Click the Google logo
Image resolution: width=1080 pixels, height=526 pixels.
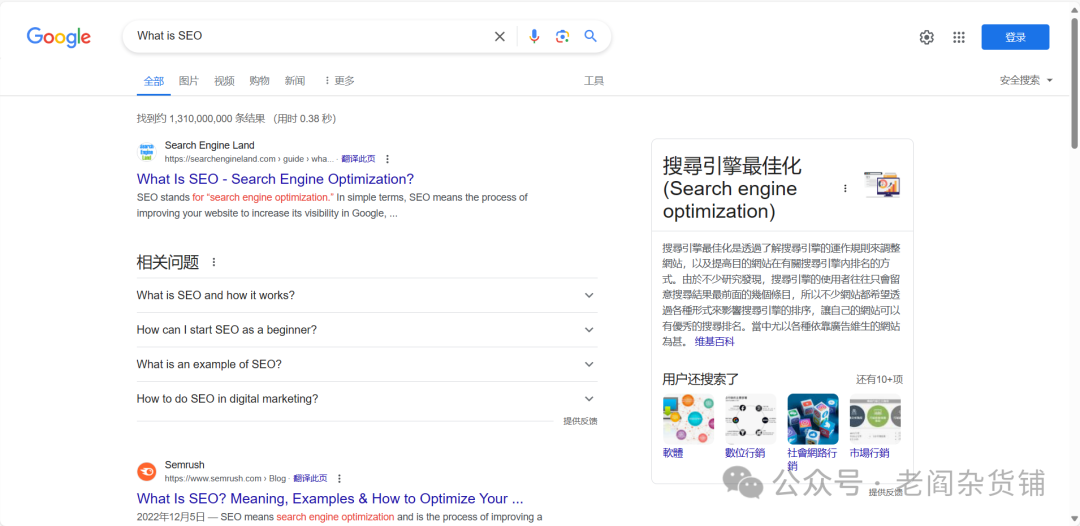click(59, 36)
